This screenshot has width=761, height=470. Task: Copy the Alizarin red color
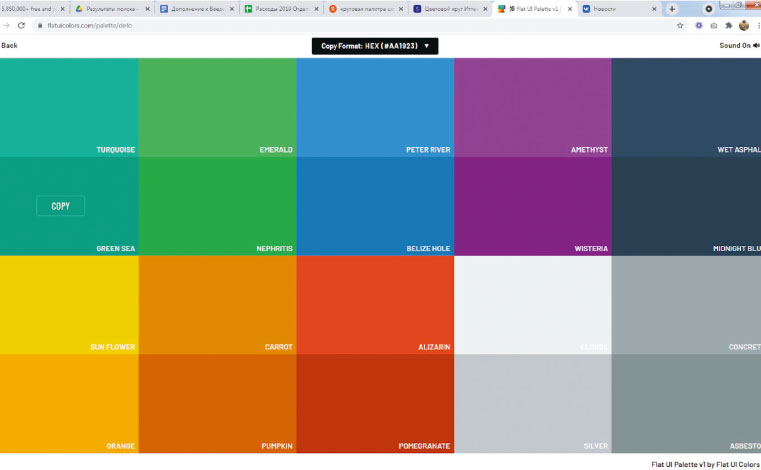375,304
